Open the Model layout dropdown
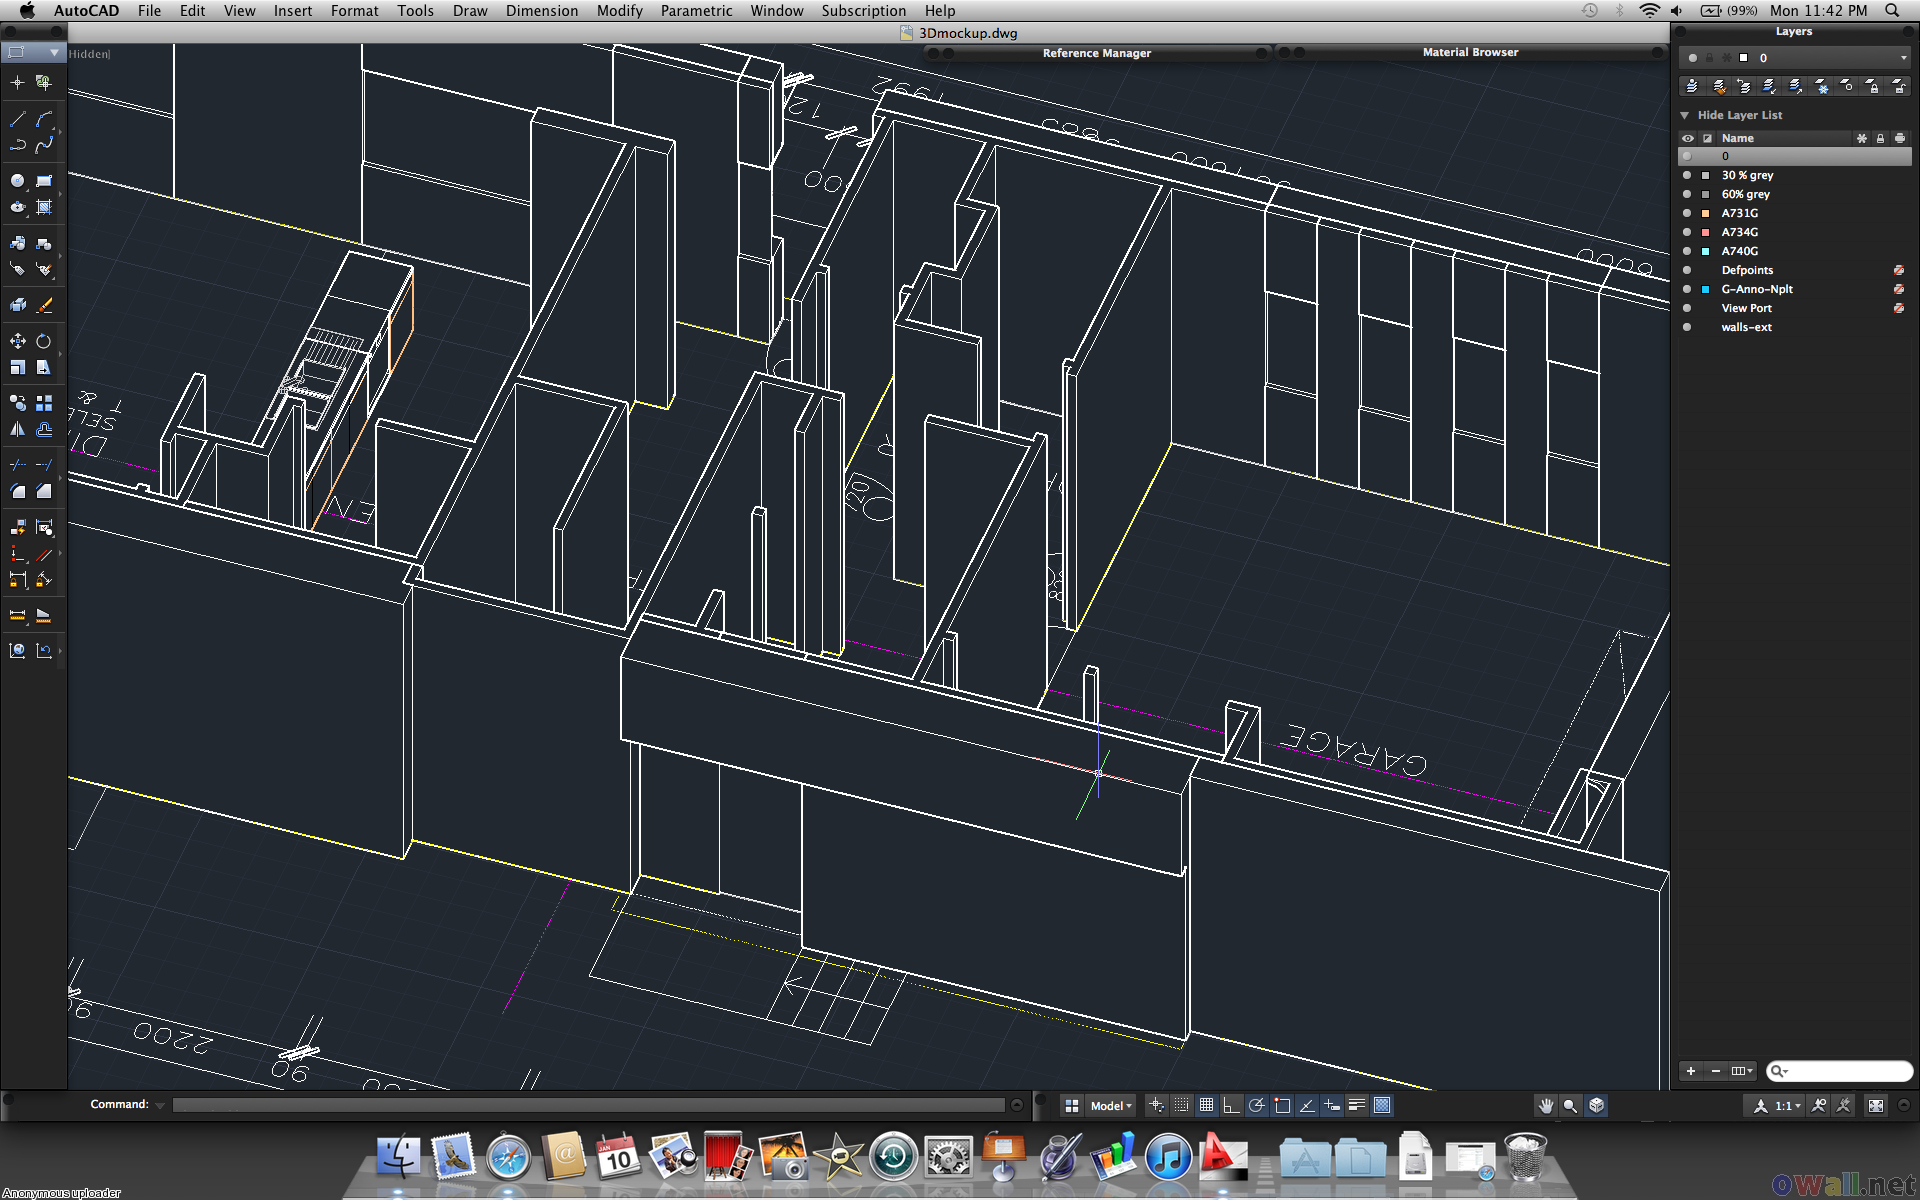 point(1110,1105)
